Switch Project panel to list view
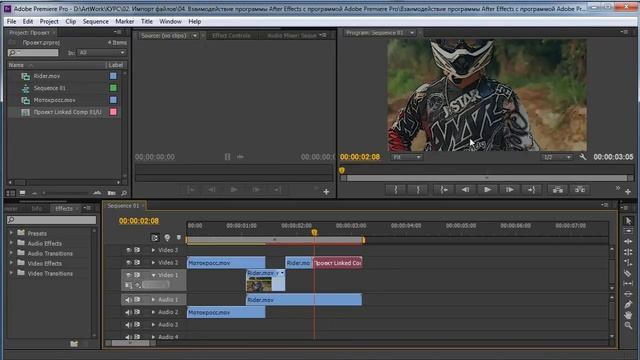Viewport: 640px width, 360px height. click(11, 193)
